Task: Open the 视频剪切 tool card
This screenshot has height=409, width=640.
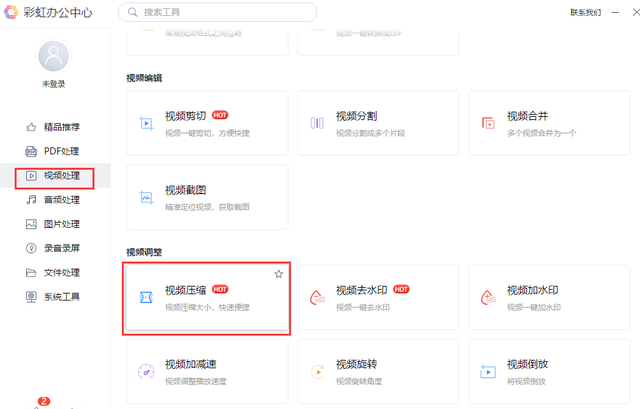Action: tap(207, 123)
